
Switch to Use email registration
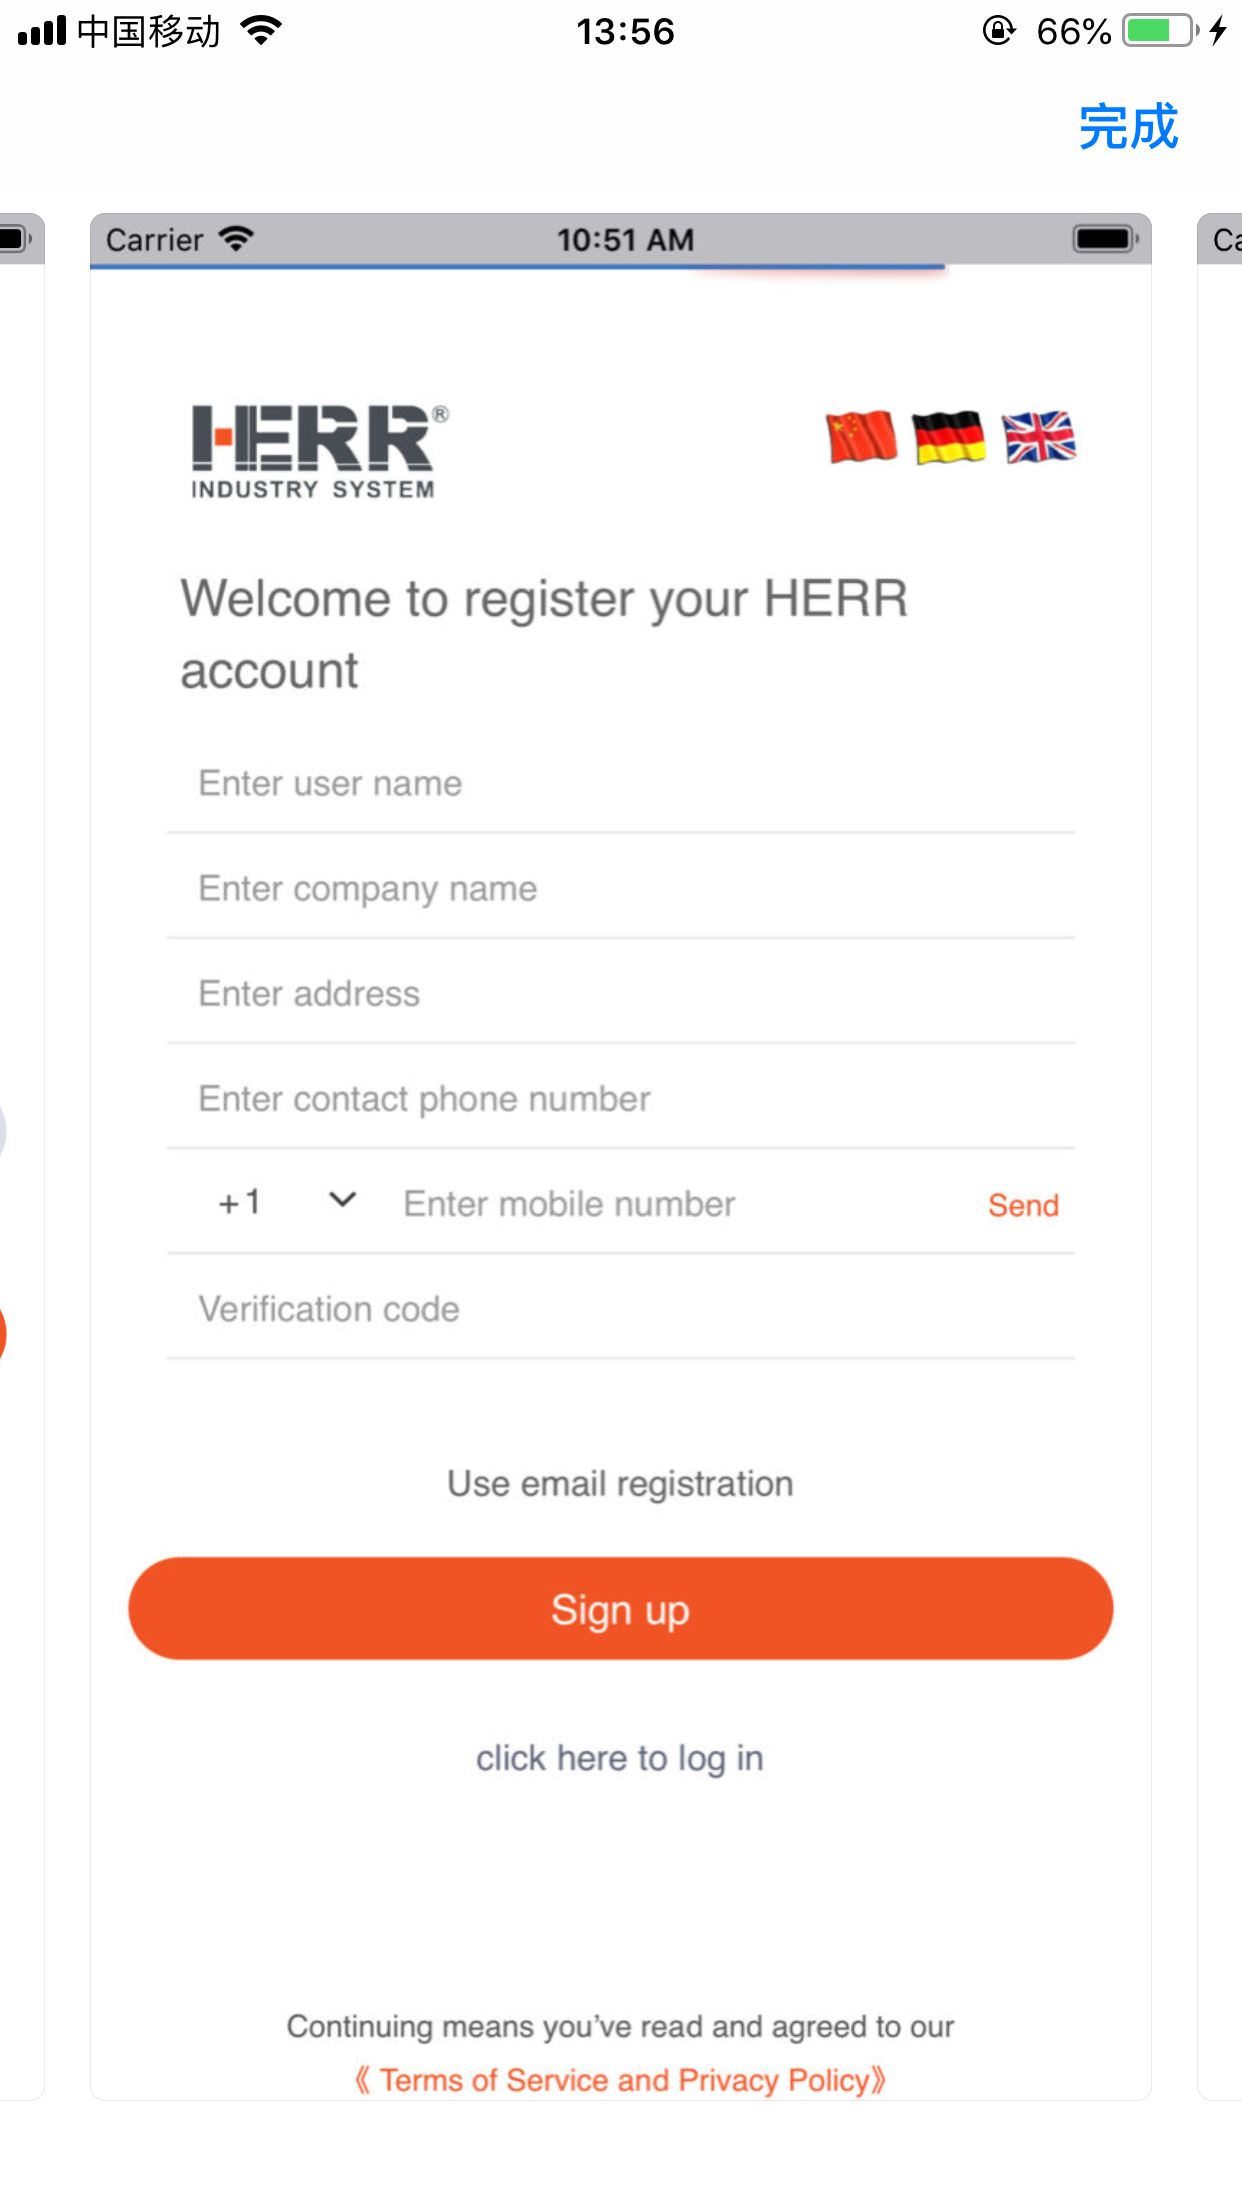point(620,1484)
